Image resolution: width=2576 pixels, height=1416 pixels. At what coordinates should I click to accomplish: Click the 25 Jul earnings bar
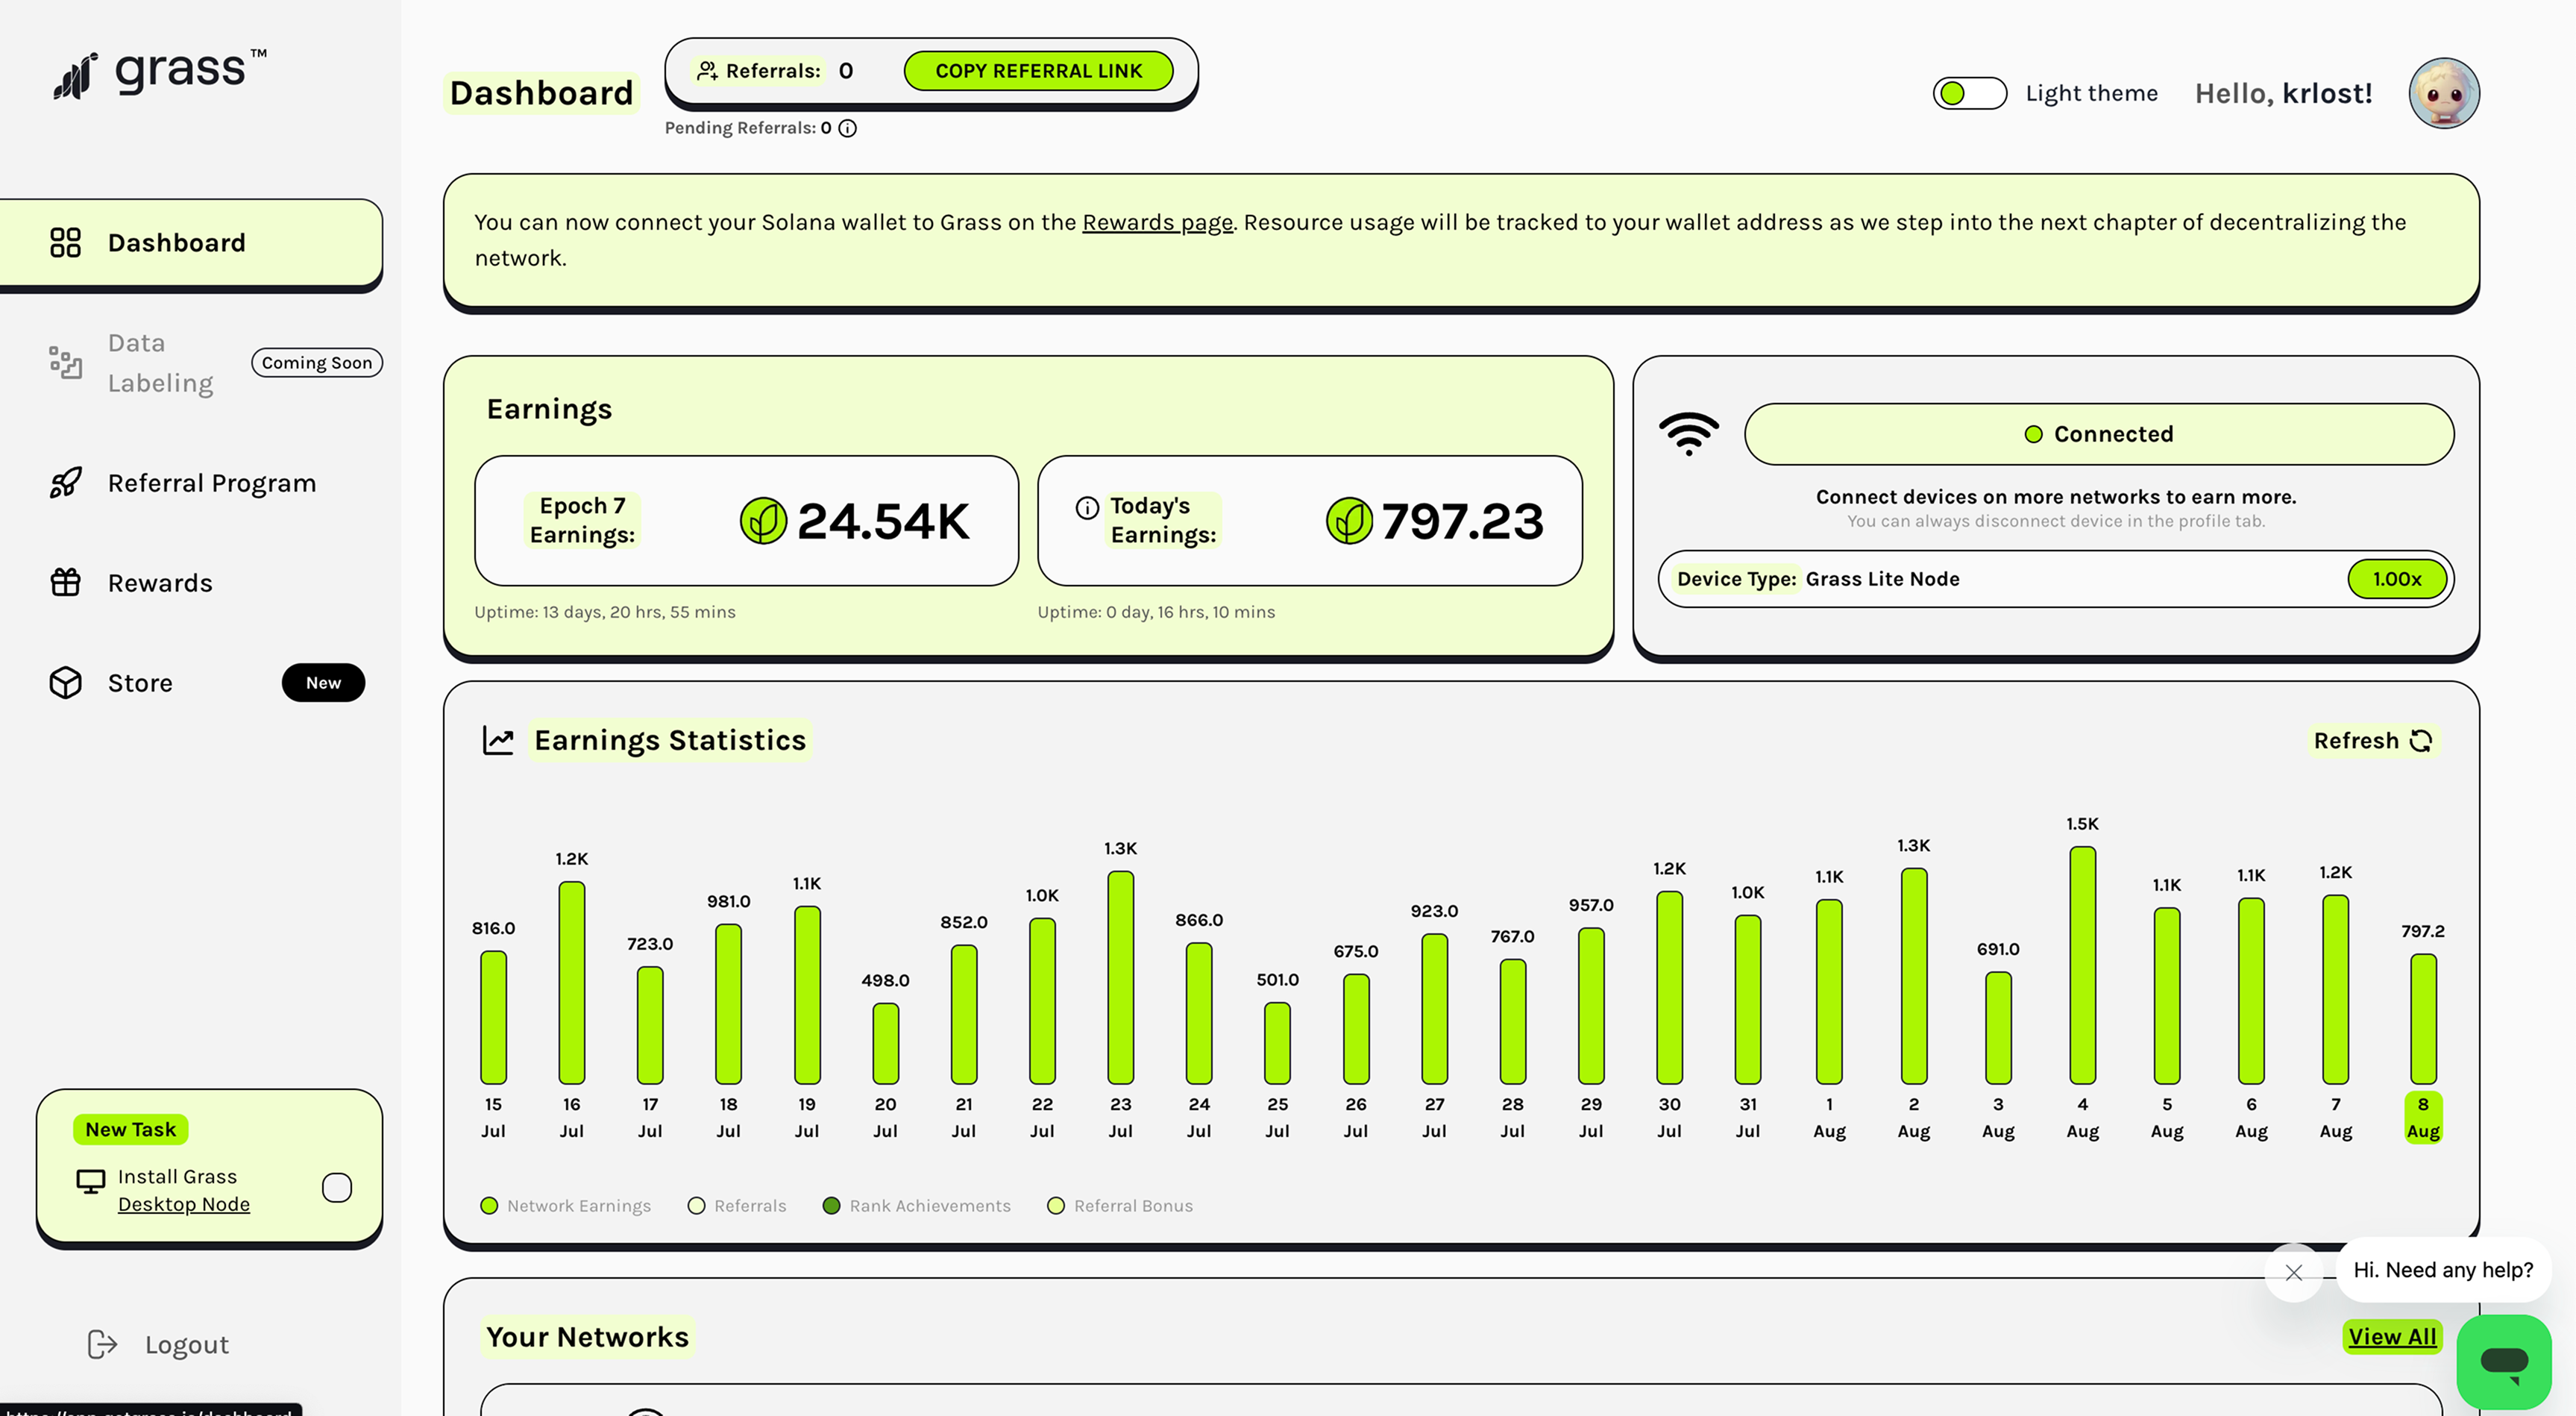pos(1277,1043)
